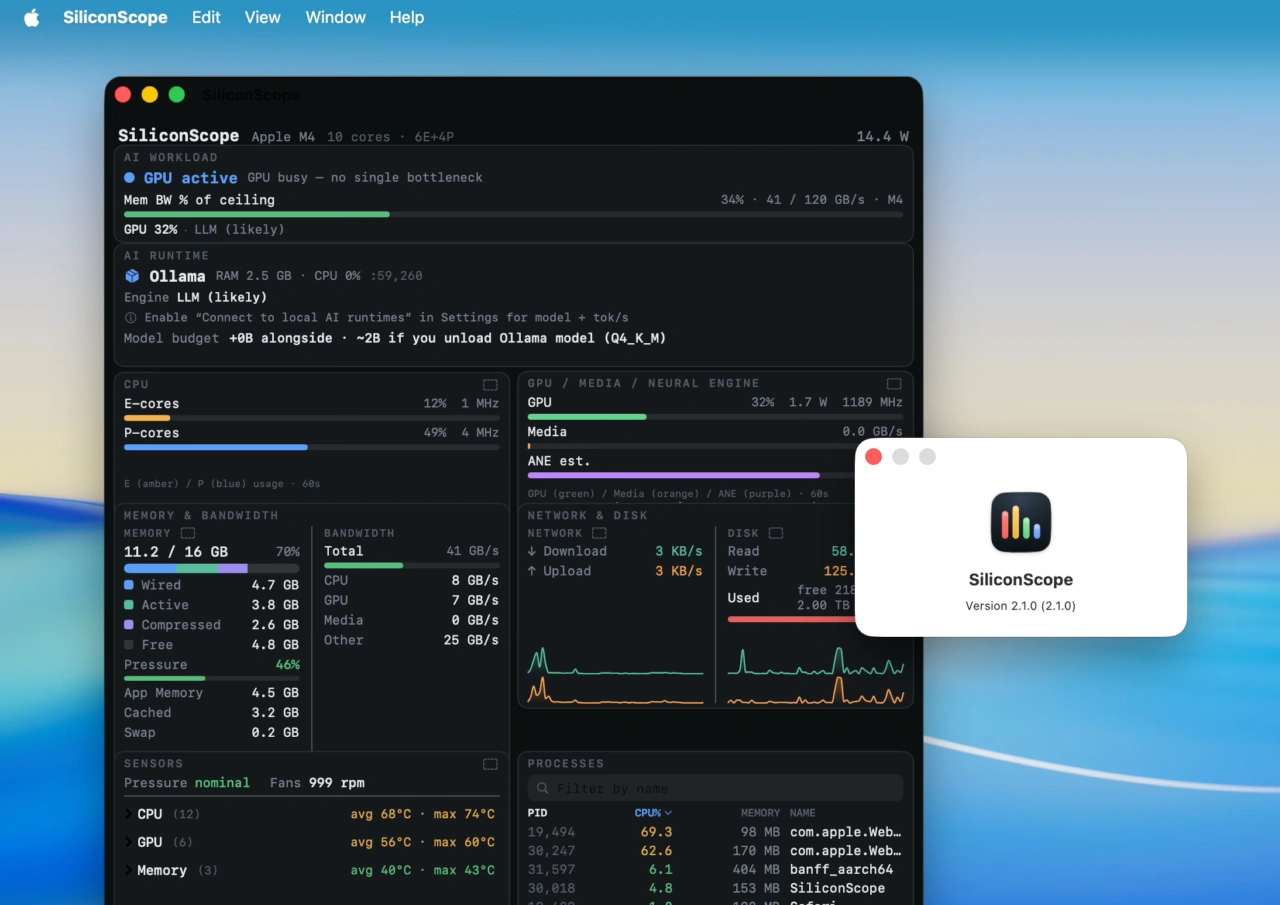Sort processes by CPU% column
The height and width of the screenshot is (905, 1280).
point(653,813)
